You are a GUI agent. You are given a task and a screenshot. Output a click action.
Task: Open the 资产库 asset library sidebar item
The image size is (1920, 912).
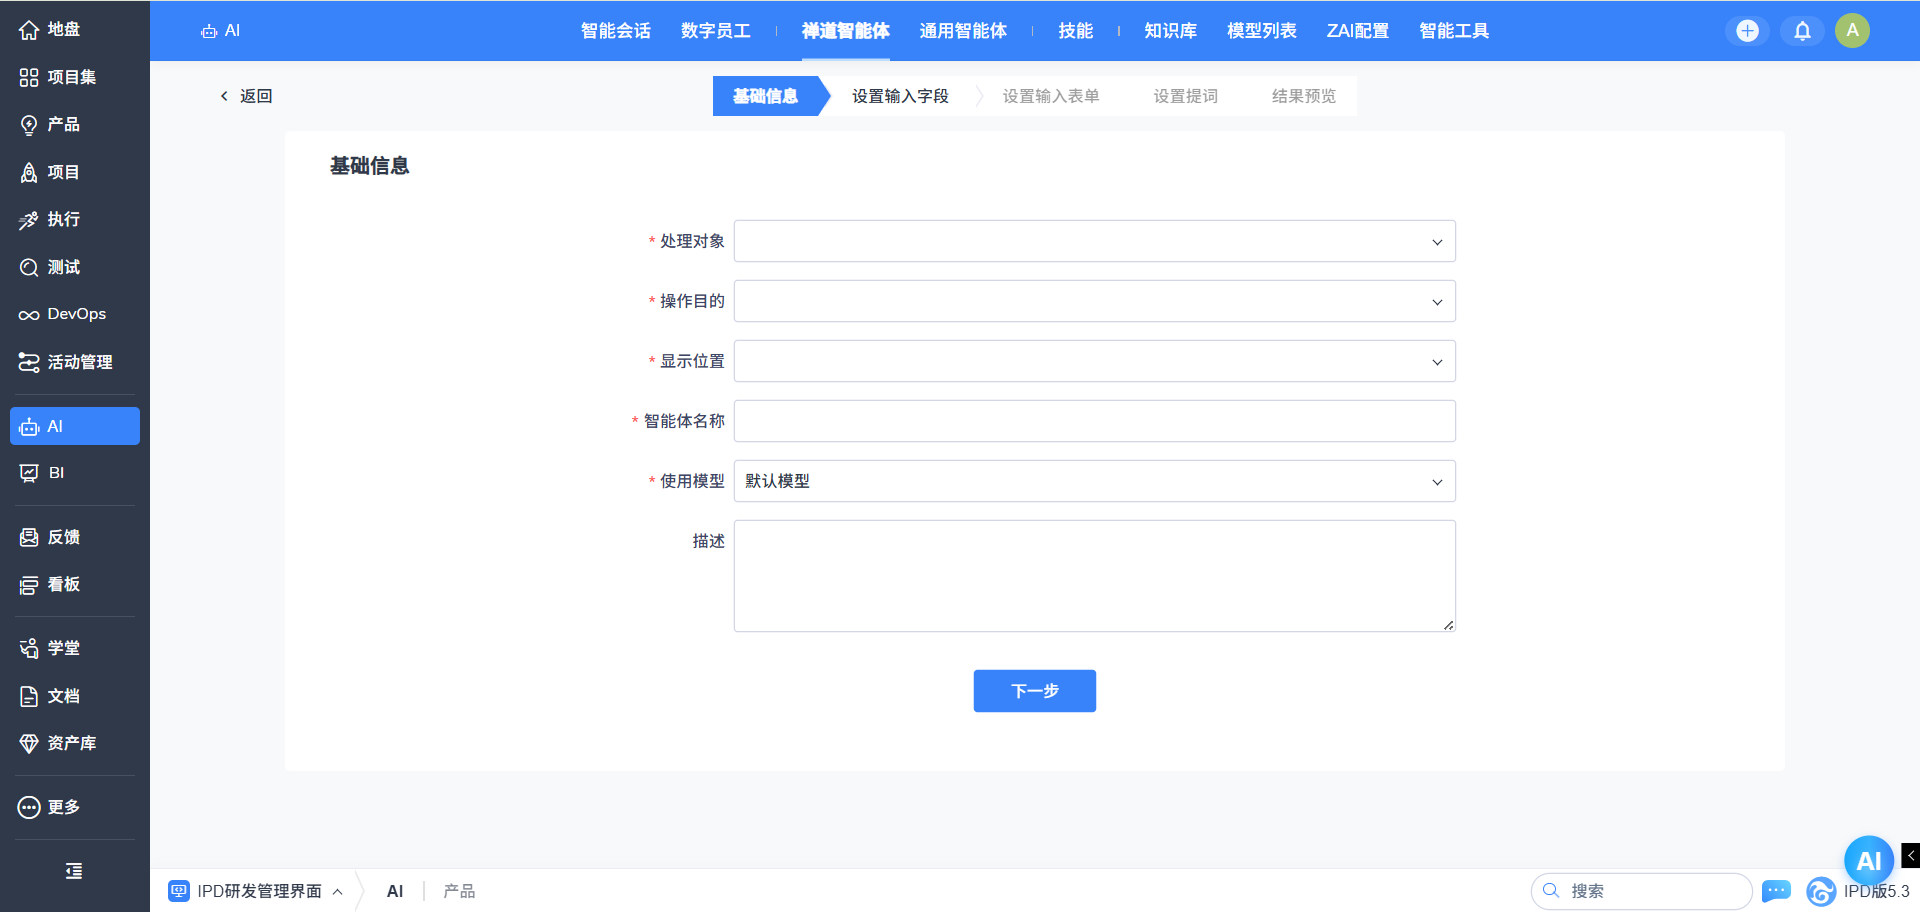pos(74,743)
